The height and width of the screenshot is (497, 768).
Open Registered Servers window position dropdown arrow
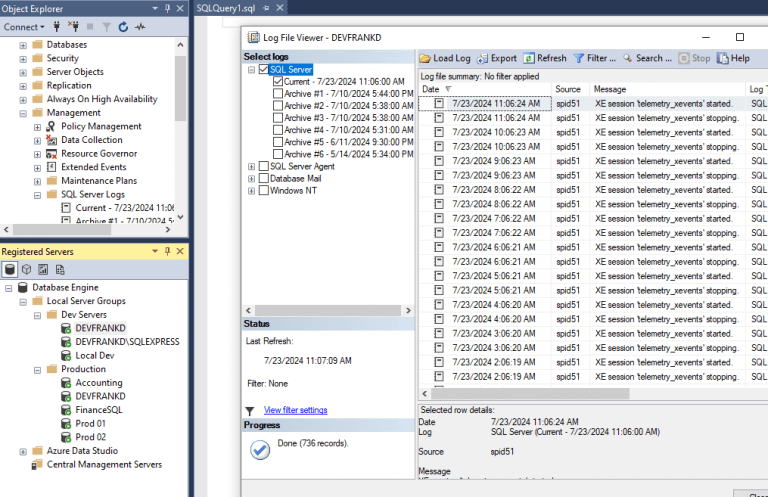point(155,251)
